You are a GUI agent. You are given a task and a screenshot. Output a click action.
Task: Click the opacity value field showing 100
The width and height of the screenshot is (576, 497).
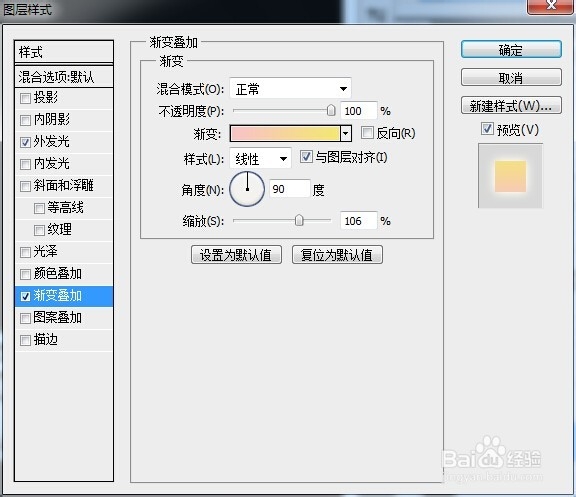(x=359, y=111)
